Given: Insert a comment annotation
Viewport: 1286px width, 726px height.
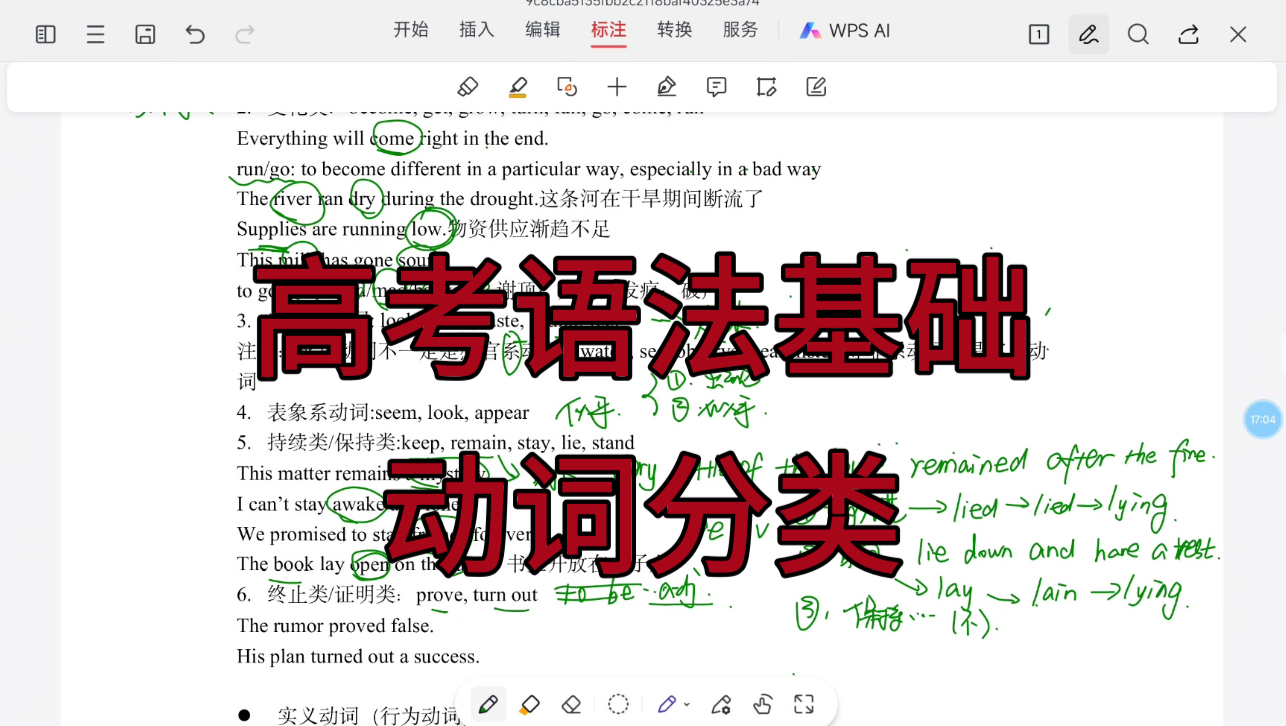Looking at the screenshot, I should click(x=716, y=86).
